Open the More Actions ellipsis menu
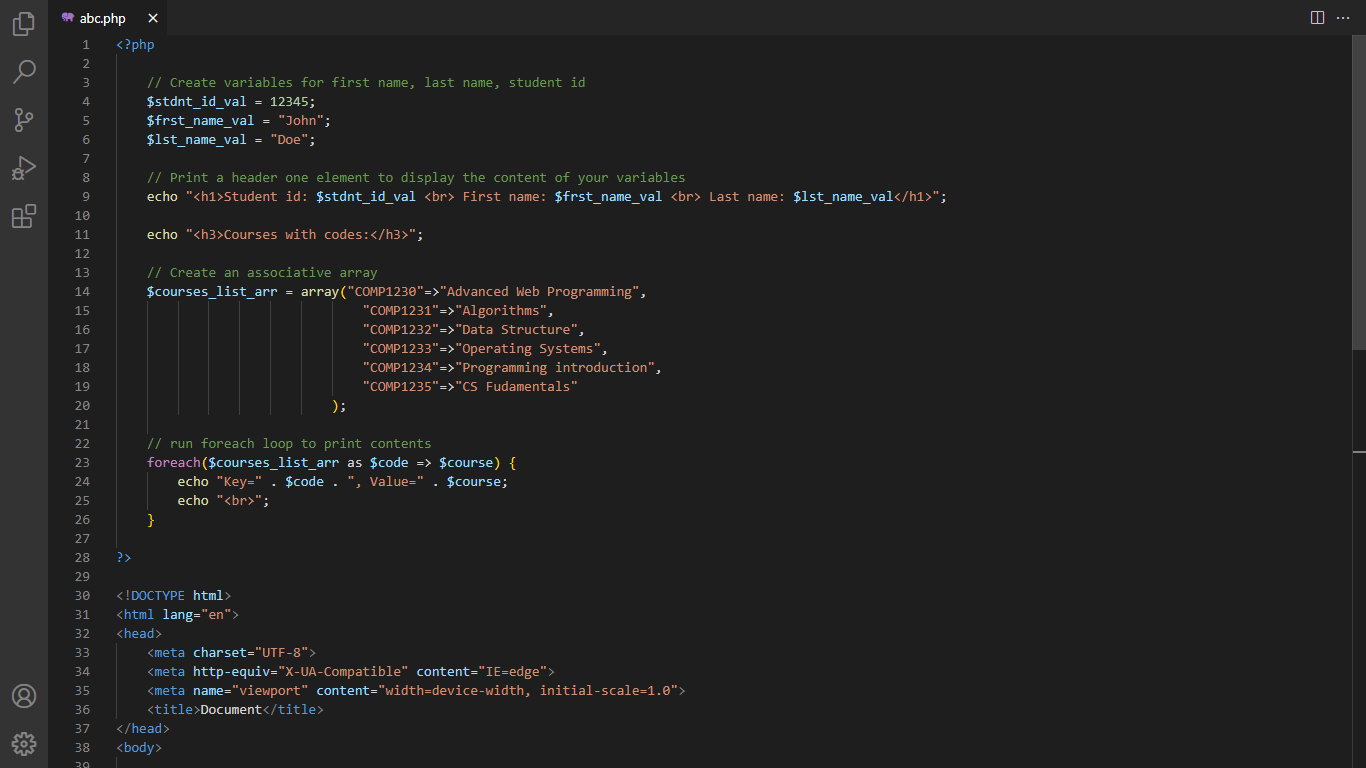The image size is (1366, 768). coord(1343,18)
